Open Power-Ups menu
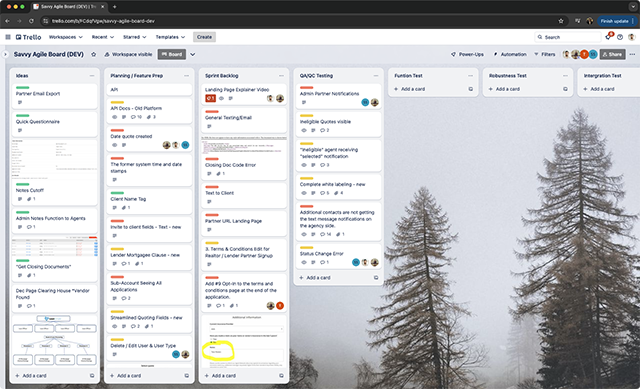Viewport: 640px width, 389px height. click(x=467, y=54)
